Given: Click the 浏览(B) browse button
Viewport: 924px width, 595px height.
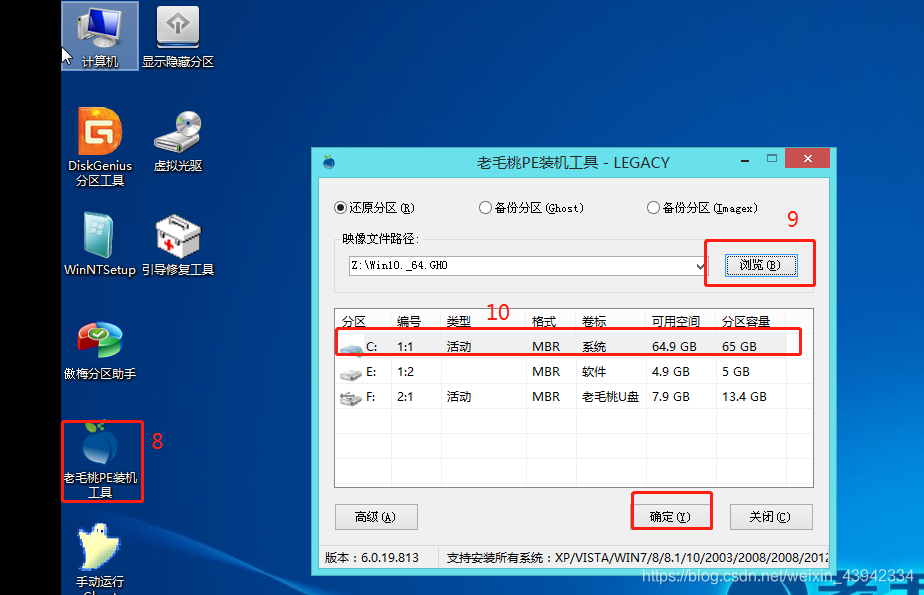Looking at the screenshot, I should 761,265.
